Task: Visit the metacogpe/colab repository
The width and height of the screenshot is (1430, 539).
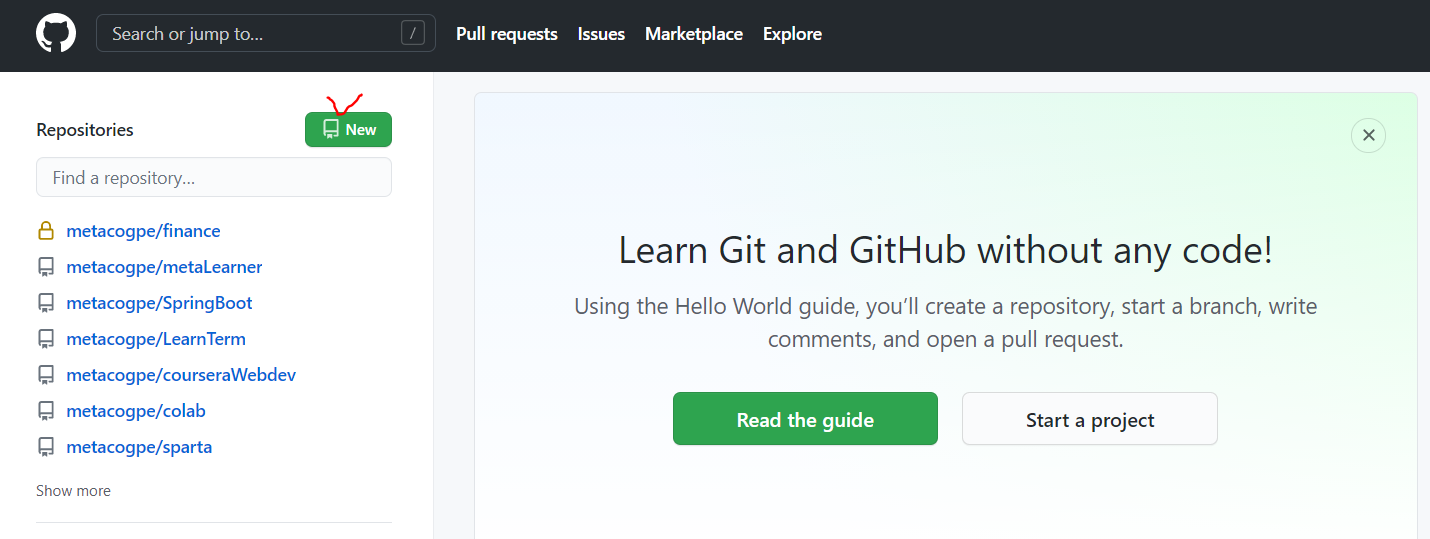Action: (136, 411)
